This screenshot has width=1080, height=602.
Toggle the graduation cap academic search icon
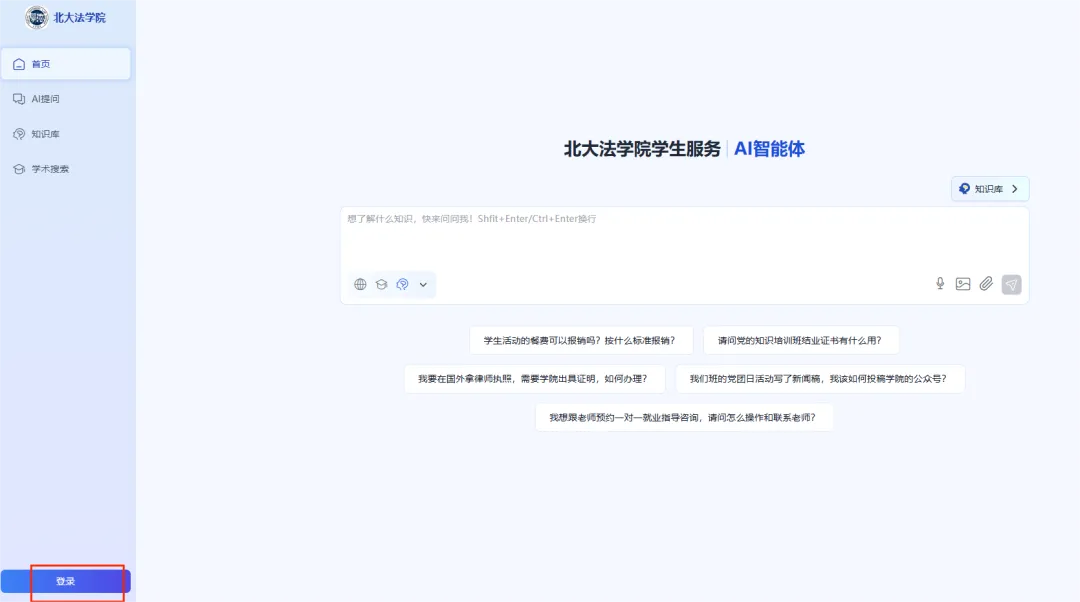tap(382, 284)
